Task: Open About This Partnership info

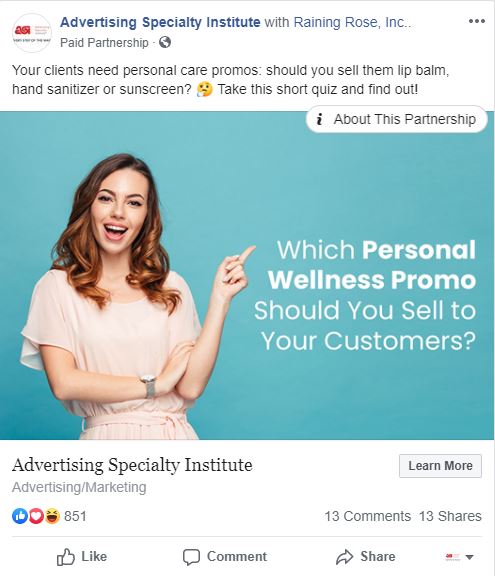Action: click(397, 119)
